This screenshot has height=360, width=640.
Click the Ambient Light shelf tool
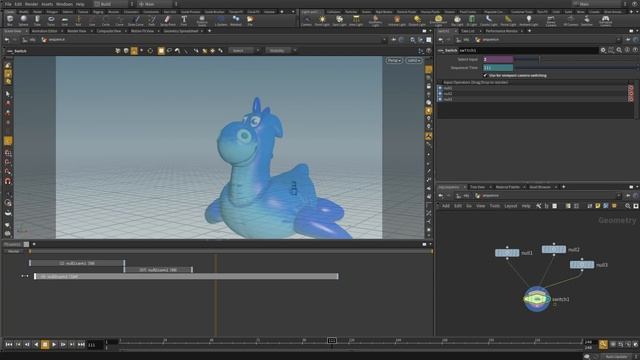[x=529, y=20]
